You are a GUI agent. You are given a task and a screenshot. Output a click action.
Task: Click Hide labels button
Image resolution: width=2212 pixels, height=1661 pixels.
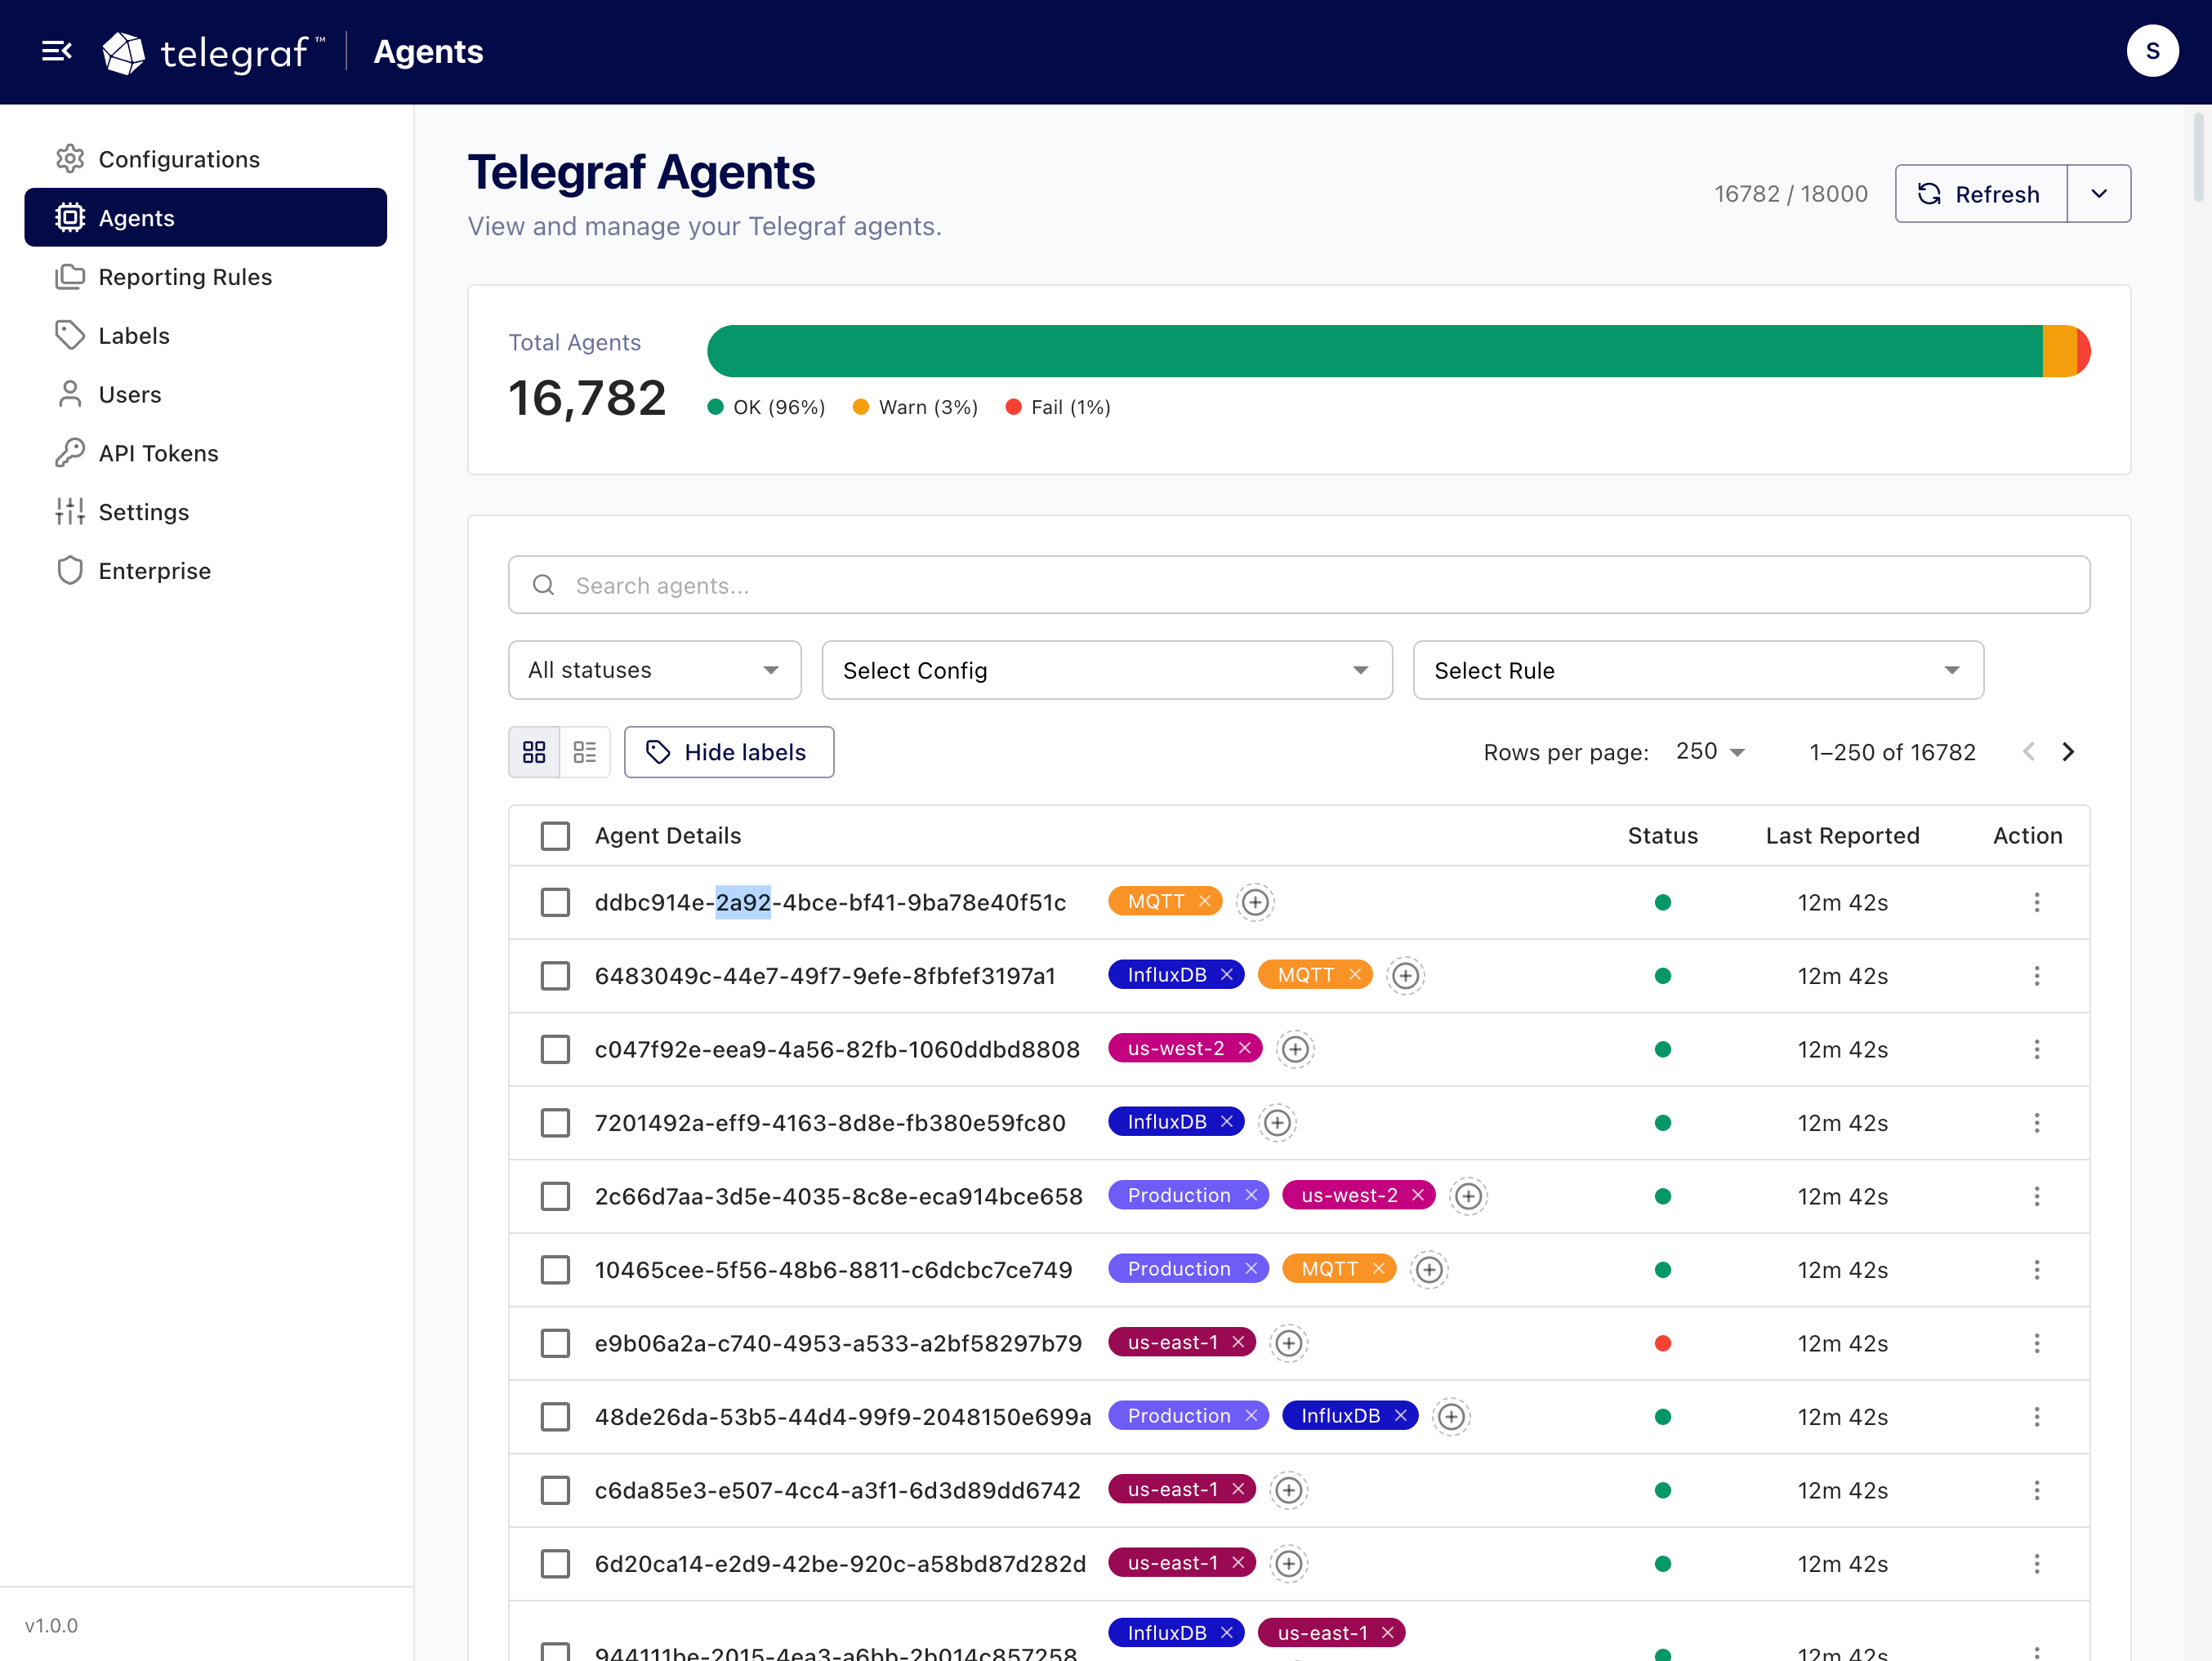click(729, 752)
